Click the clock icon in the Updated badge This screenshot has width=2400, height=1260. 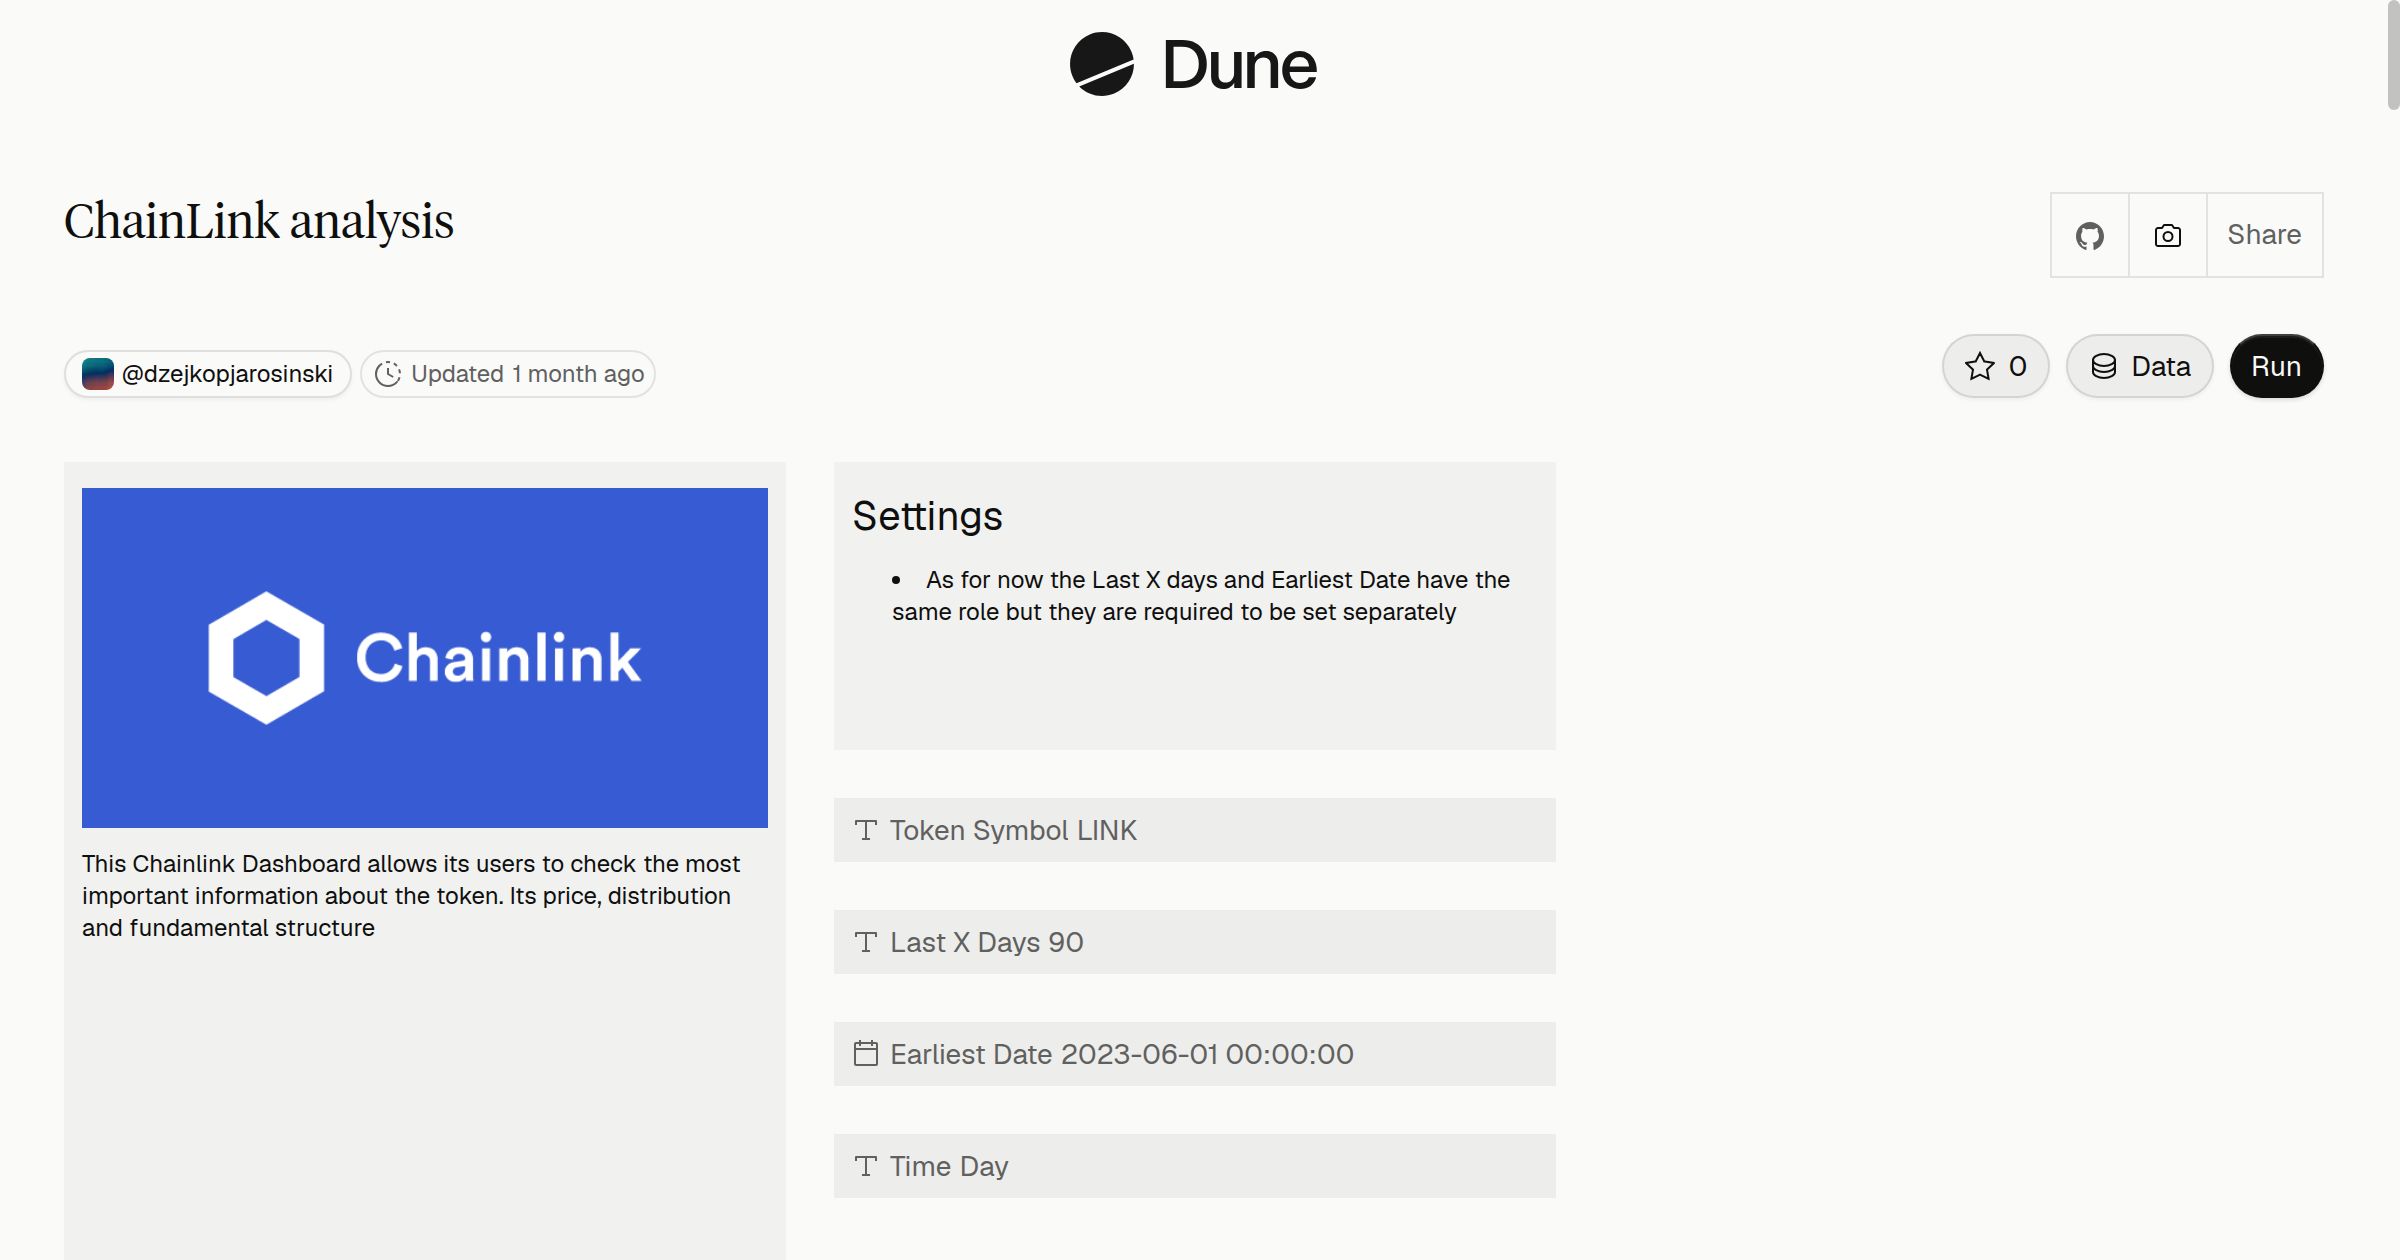tap(388, 374)
